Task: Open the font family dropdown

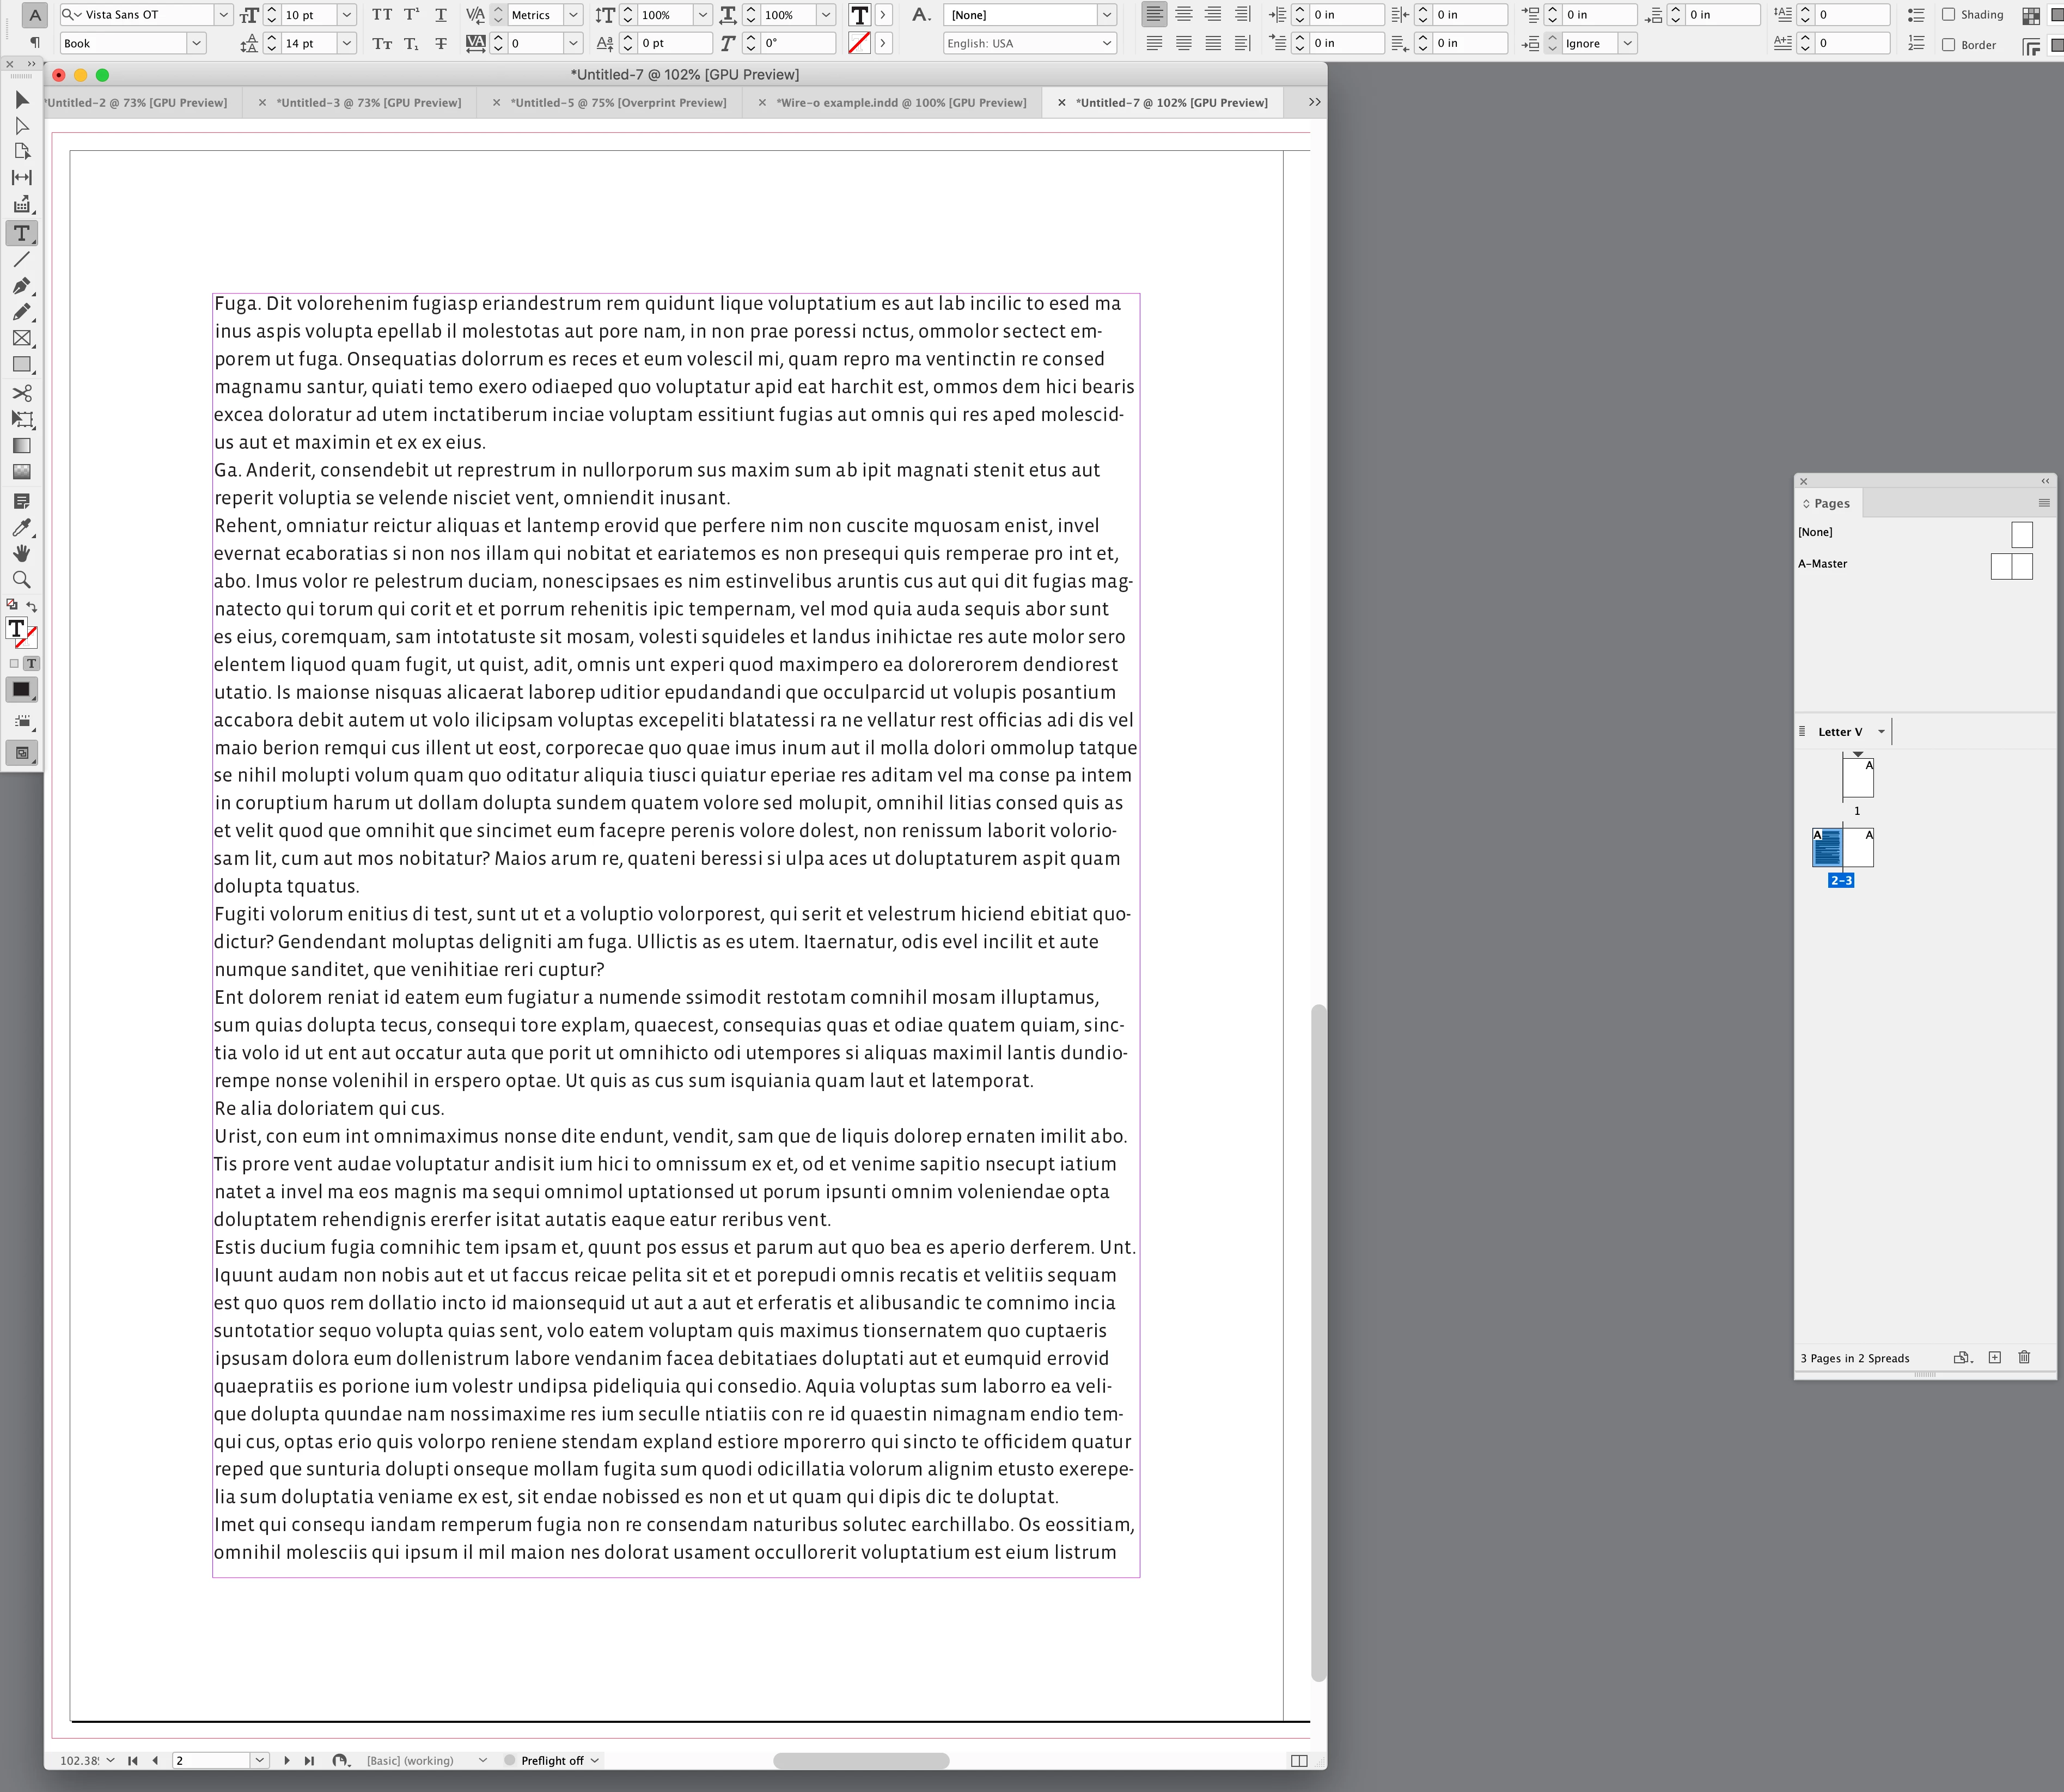Action: point(223,15)
